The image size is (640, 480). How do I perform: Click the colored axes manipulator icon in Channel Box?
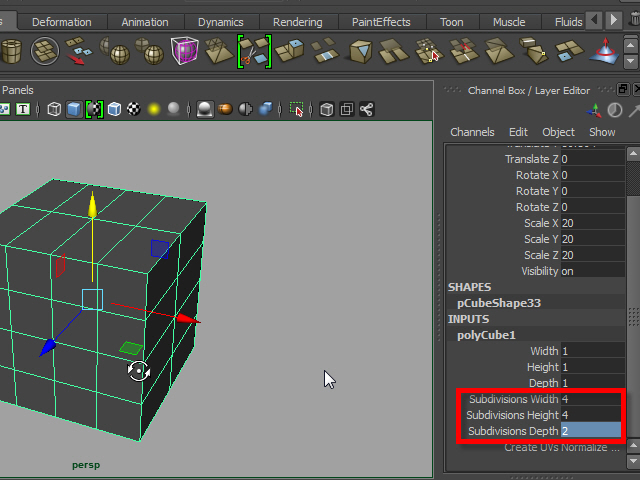tap(594, 110)
